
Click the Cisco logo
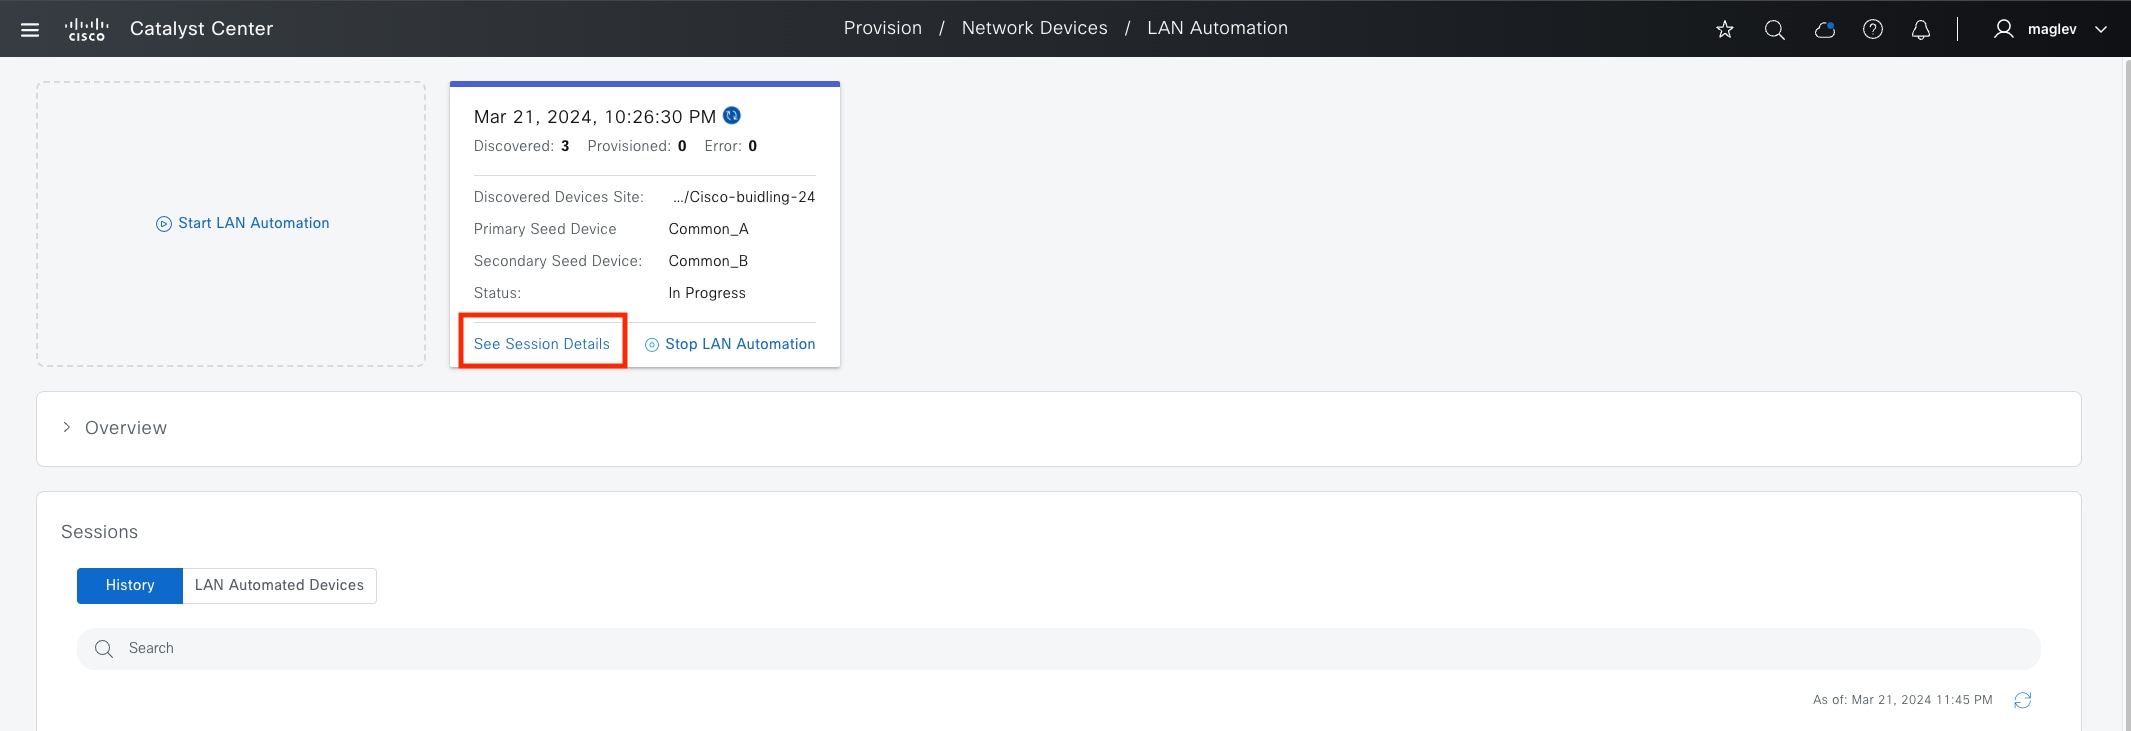tap(87, 29)
